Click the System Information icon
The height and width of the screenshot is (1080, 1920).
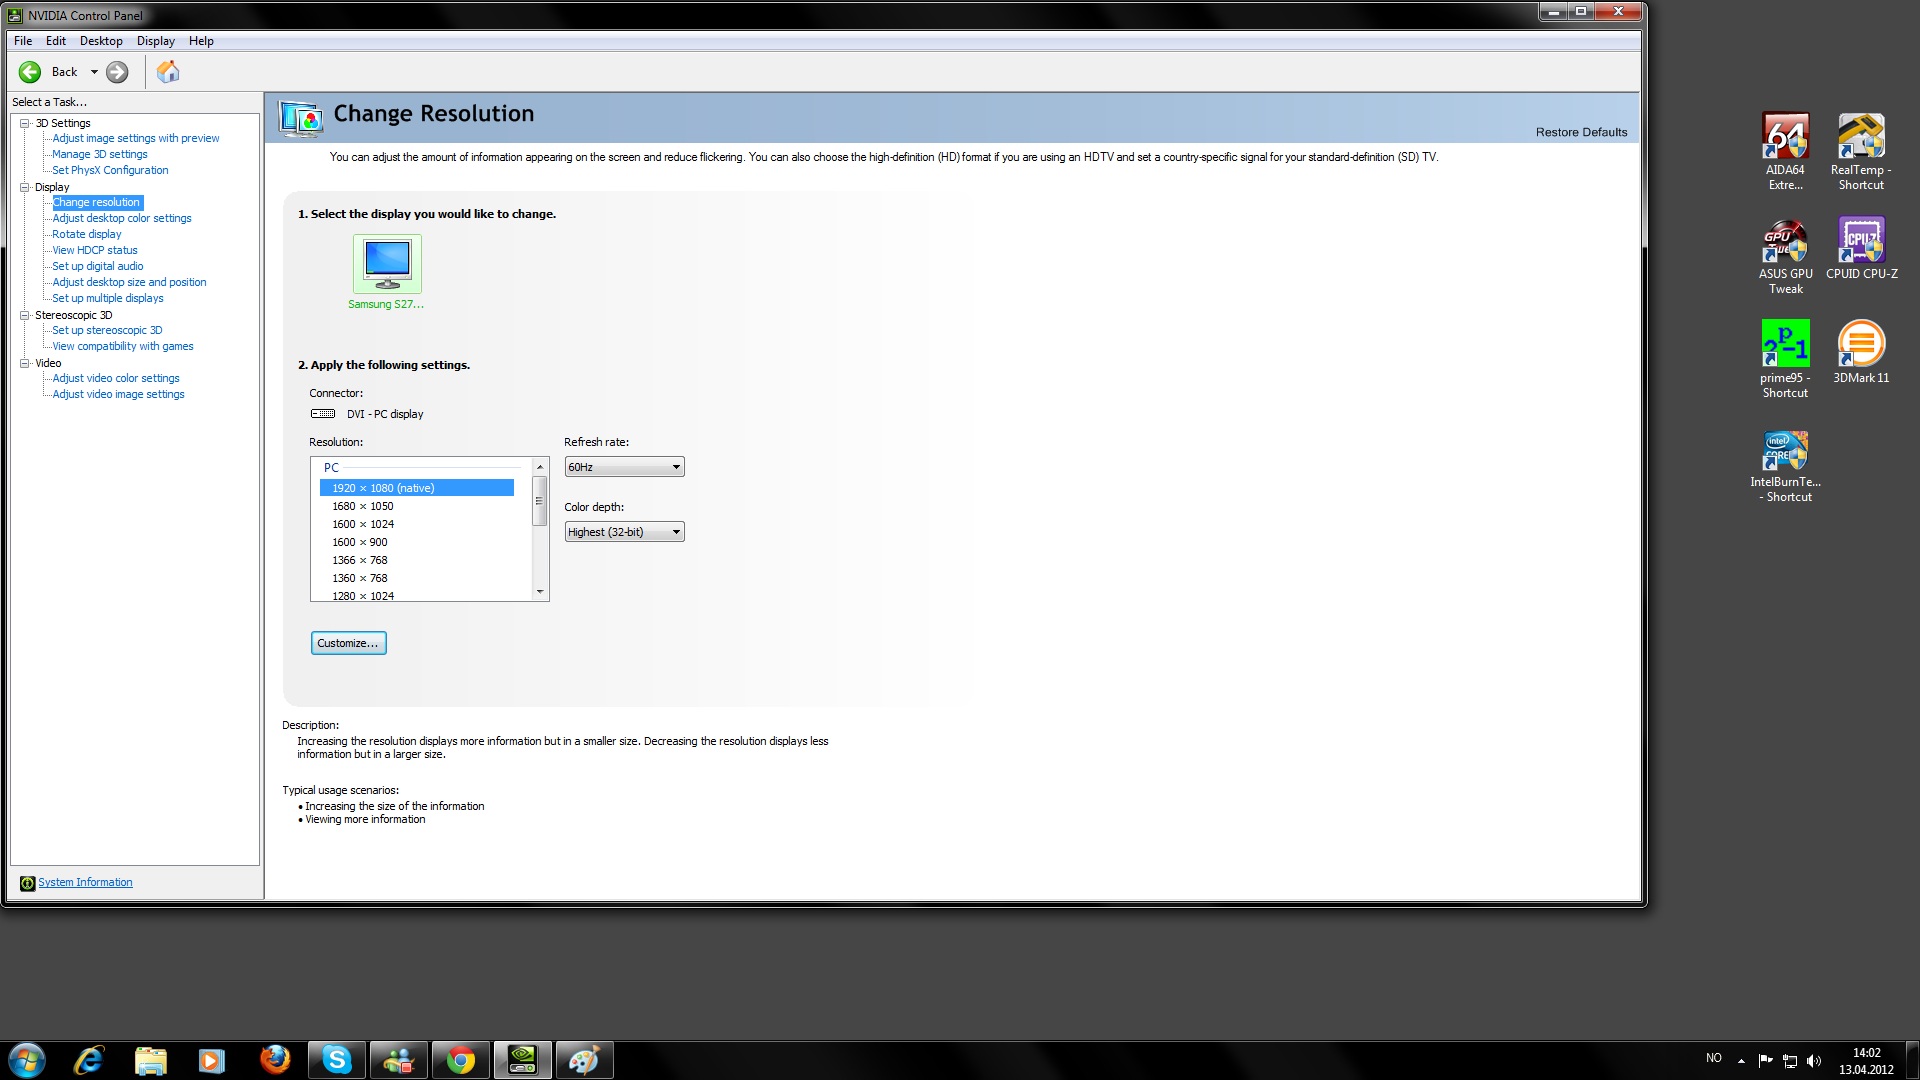pyautogui.click(x=27, y=883)
